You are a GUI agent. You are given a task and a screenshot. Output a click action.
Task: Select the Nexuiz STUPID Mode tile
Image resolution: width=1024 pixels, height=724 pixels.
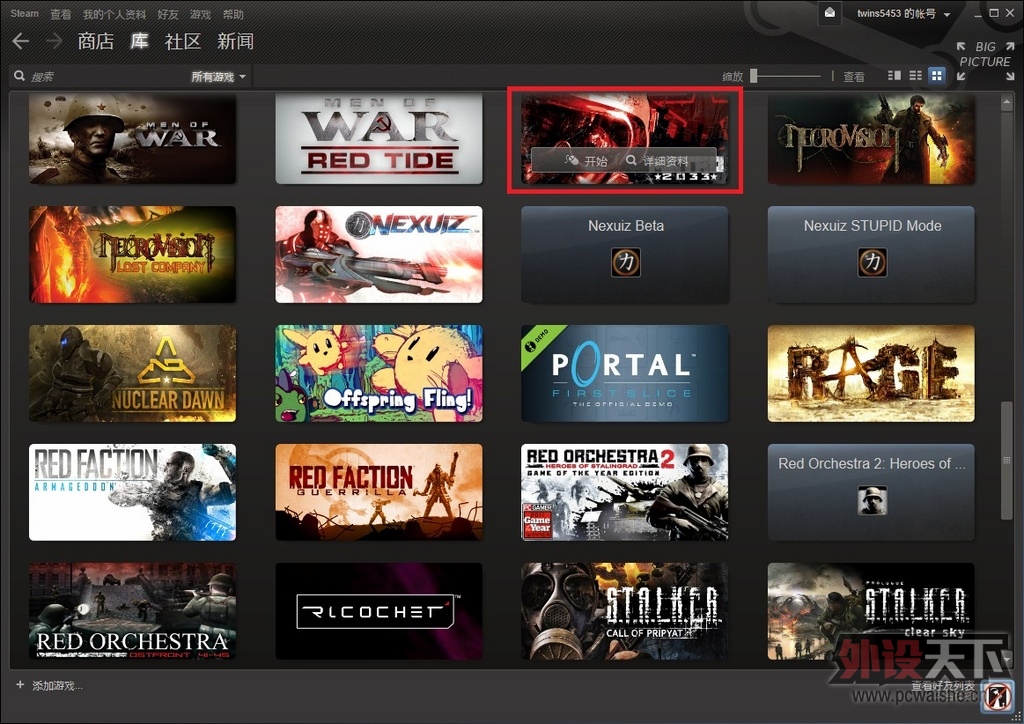coord(871,255)
